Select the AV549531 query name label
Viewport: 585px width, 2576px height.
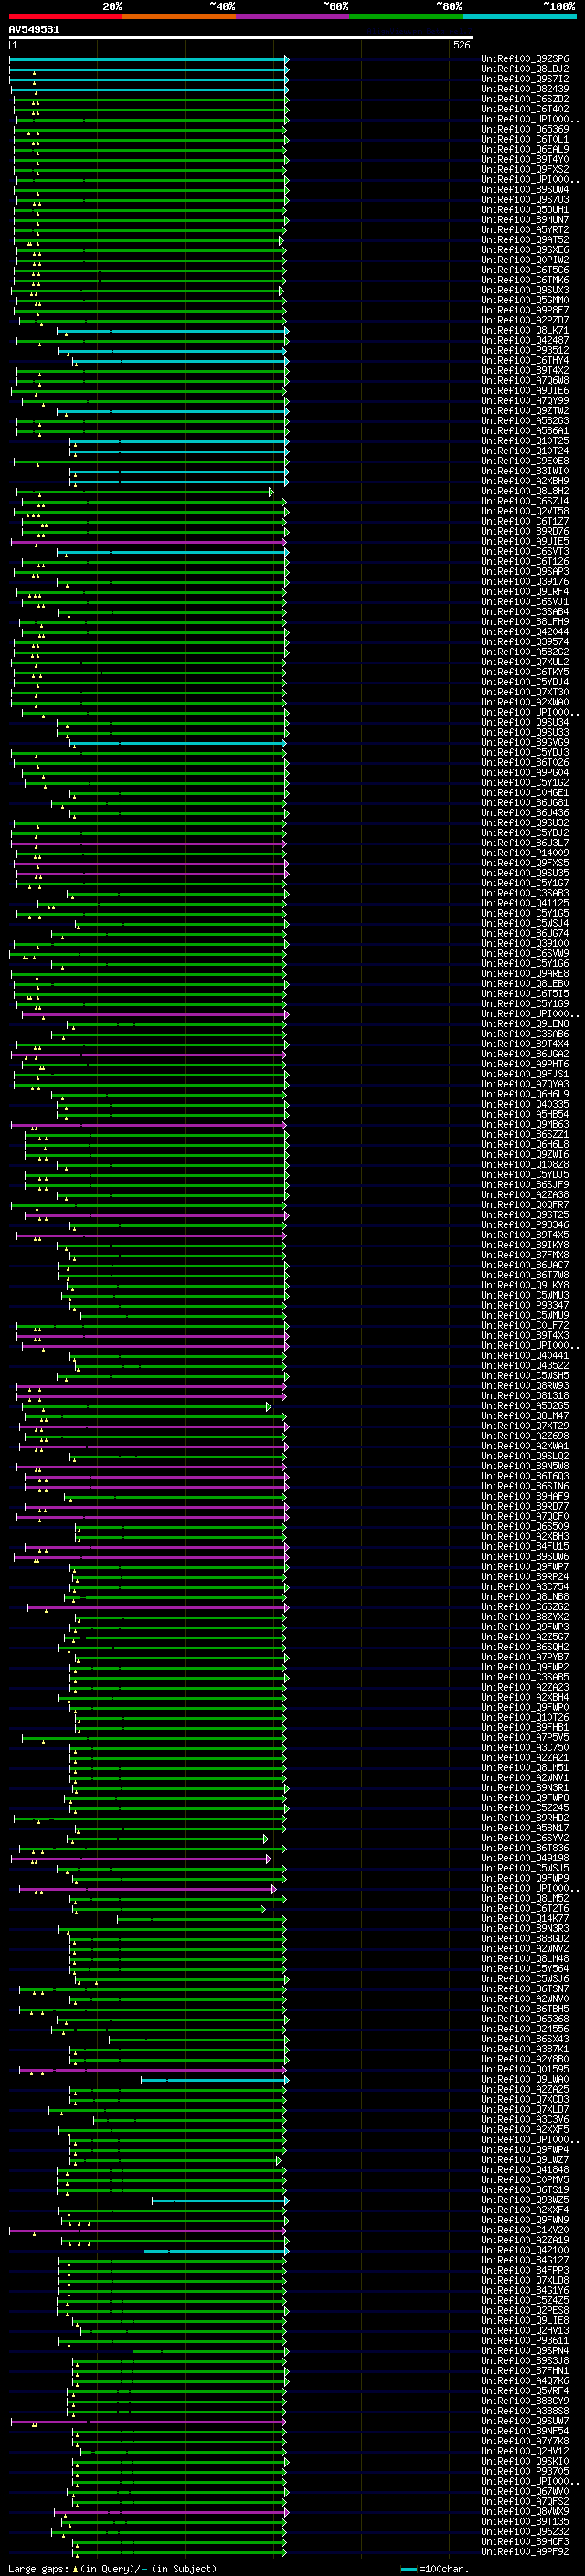(34, 30)
